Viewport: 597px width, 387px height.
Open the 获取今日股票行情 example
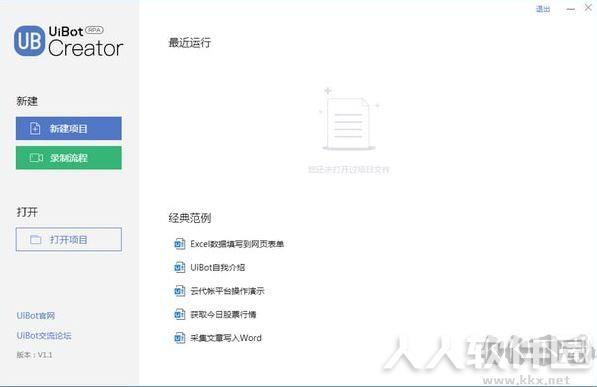(x=223, y=314)
